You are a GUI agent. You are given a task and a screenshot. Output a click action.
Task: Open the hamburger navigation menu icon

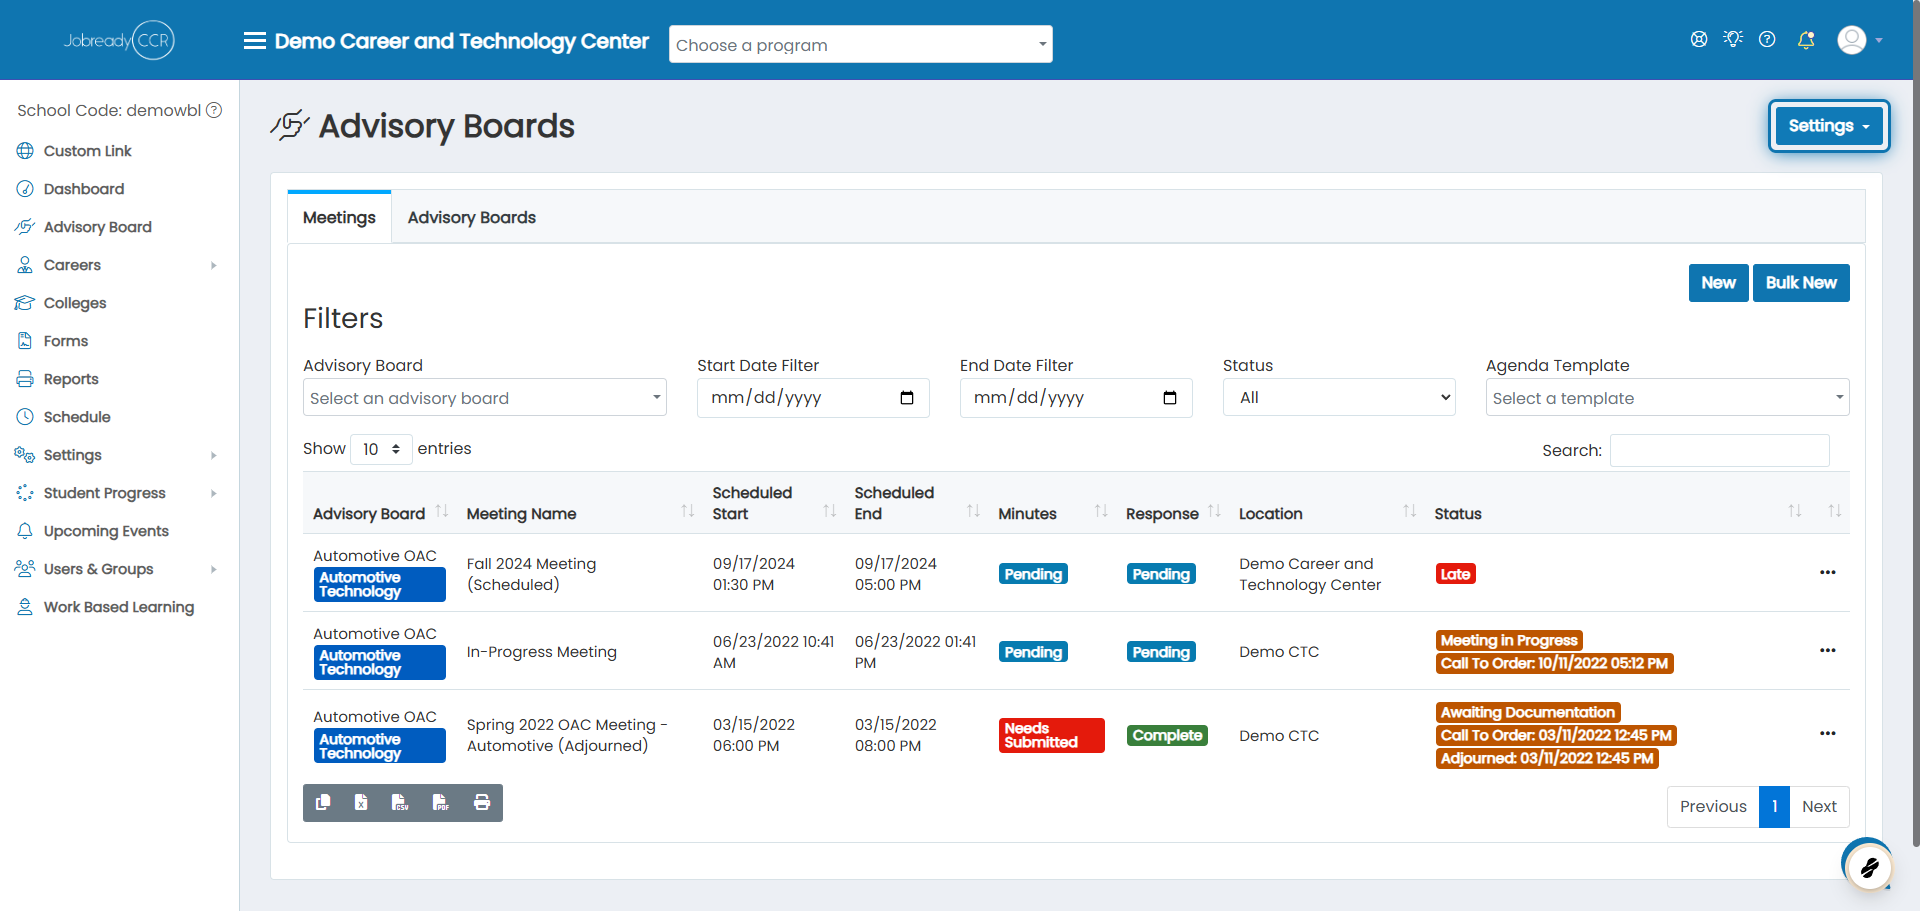click(255, 41)
